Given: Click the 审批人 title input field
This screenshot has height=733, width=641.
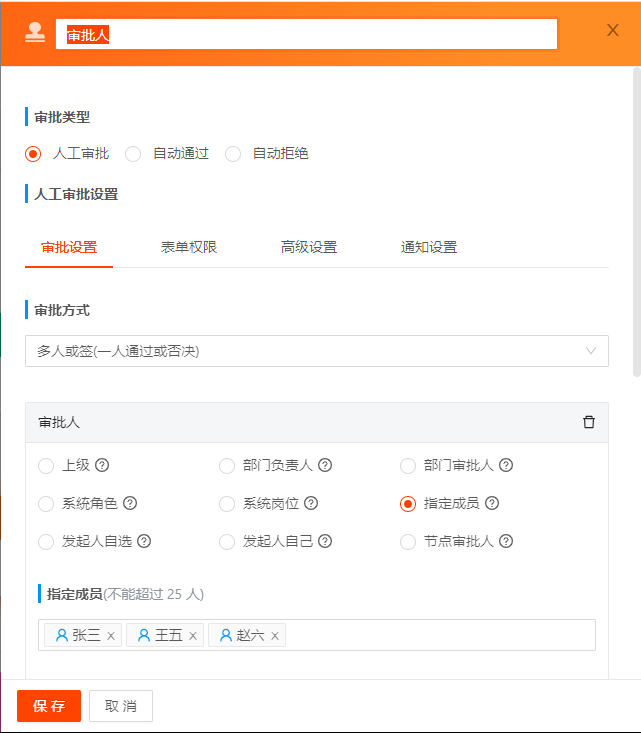Looking at the screenshot, I should [306, 34].
